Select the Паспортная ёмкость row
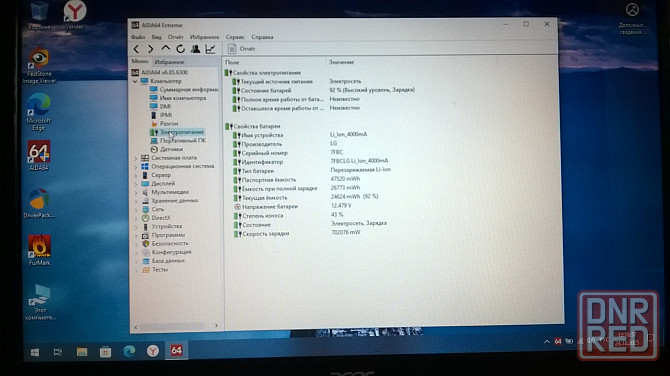Viewport: 670px width, 376px height. [297, 179]
